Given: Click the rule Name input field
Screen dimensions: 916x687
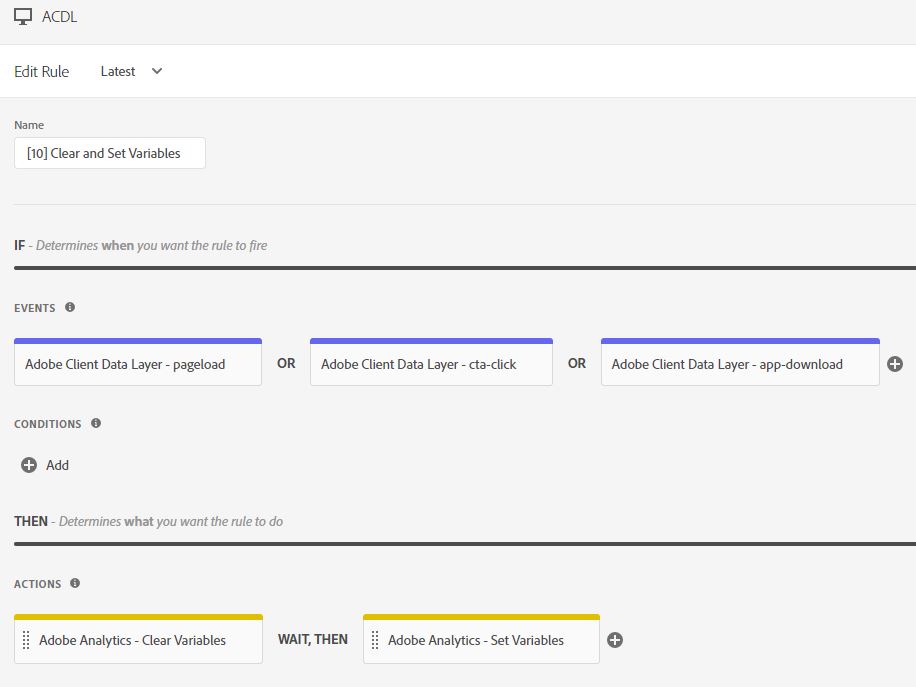Looking at the screenshot, I should [x=110, y=153].
